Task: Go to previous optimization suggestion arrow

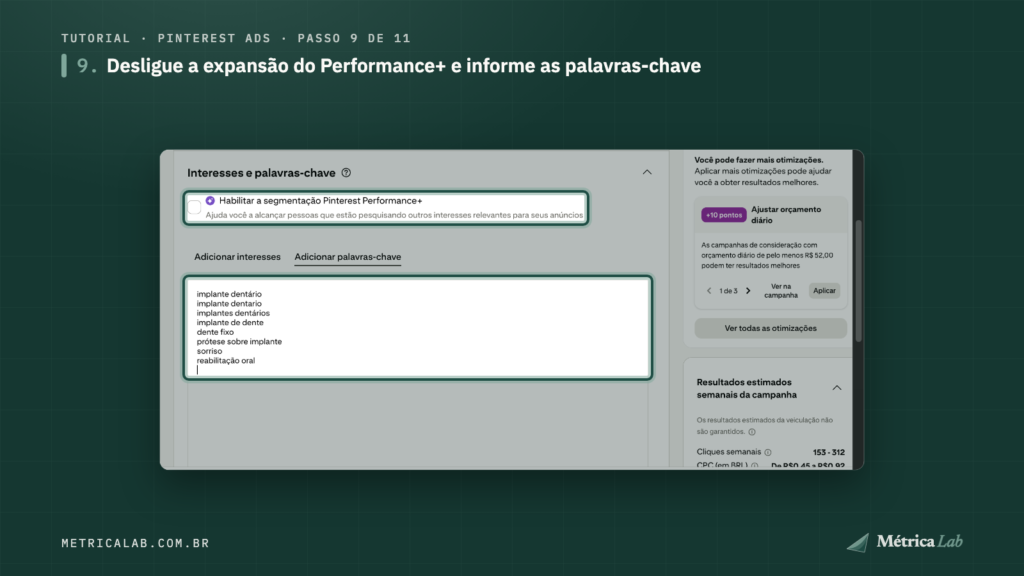Action: tap(709, 291)
